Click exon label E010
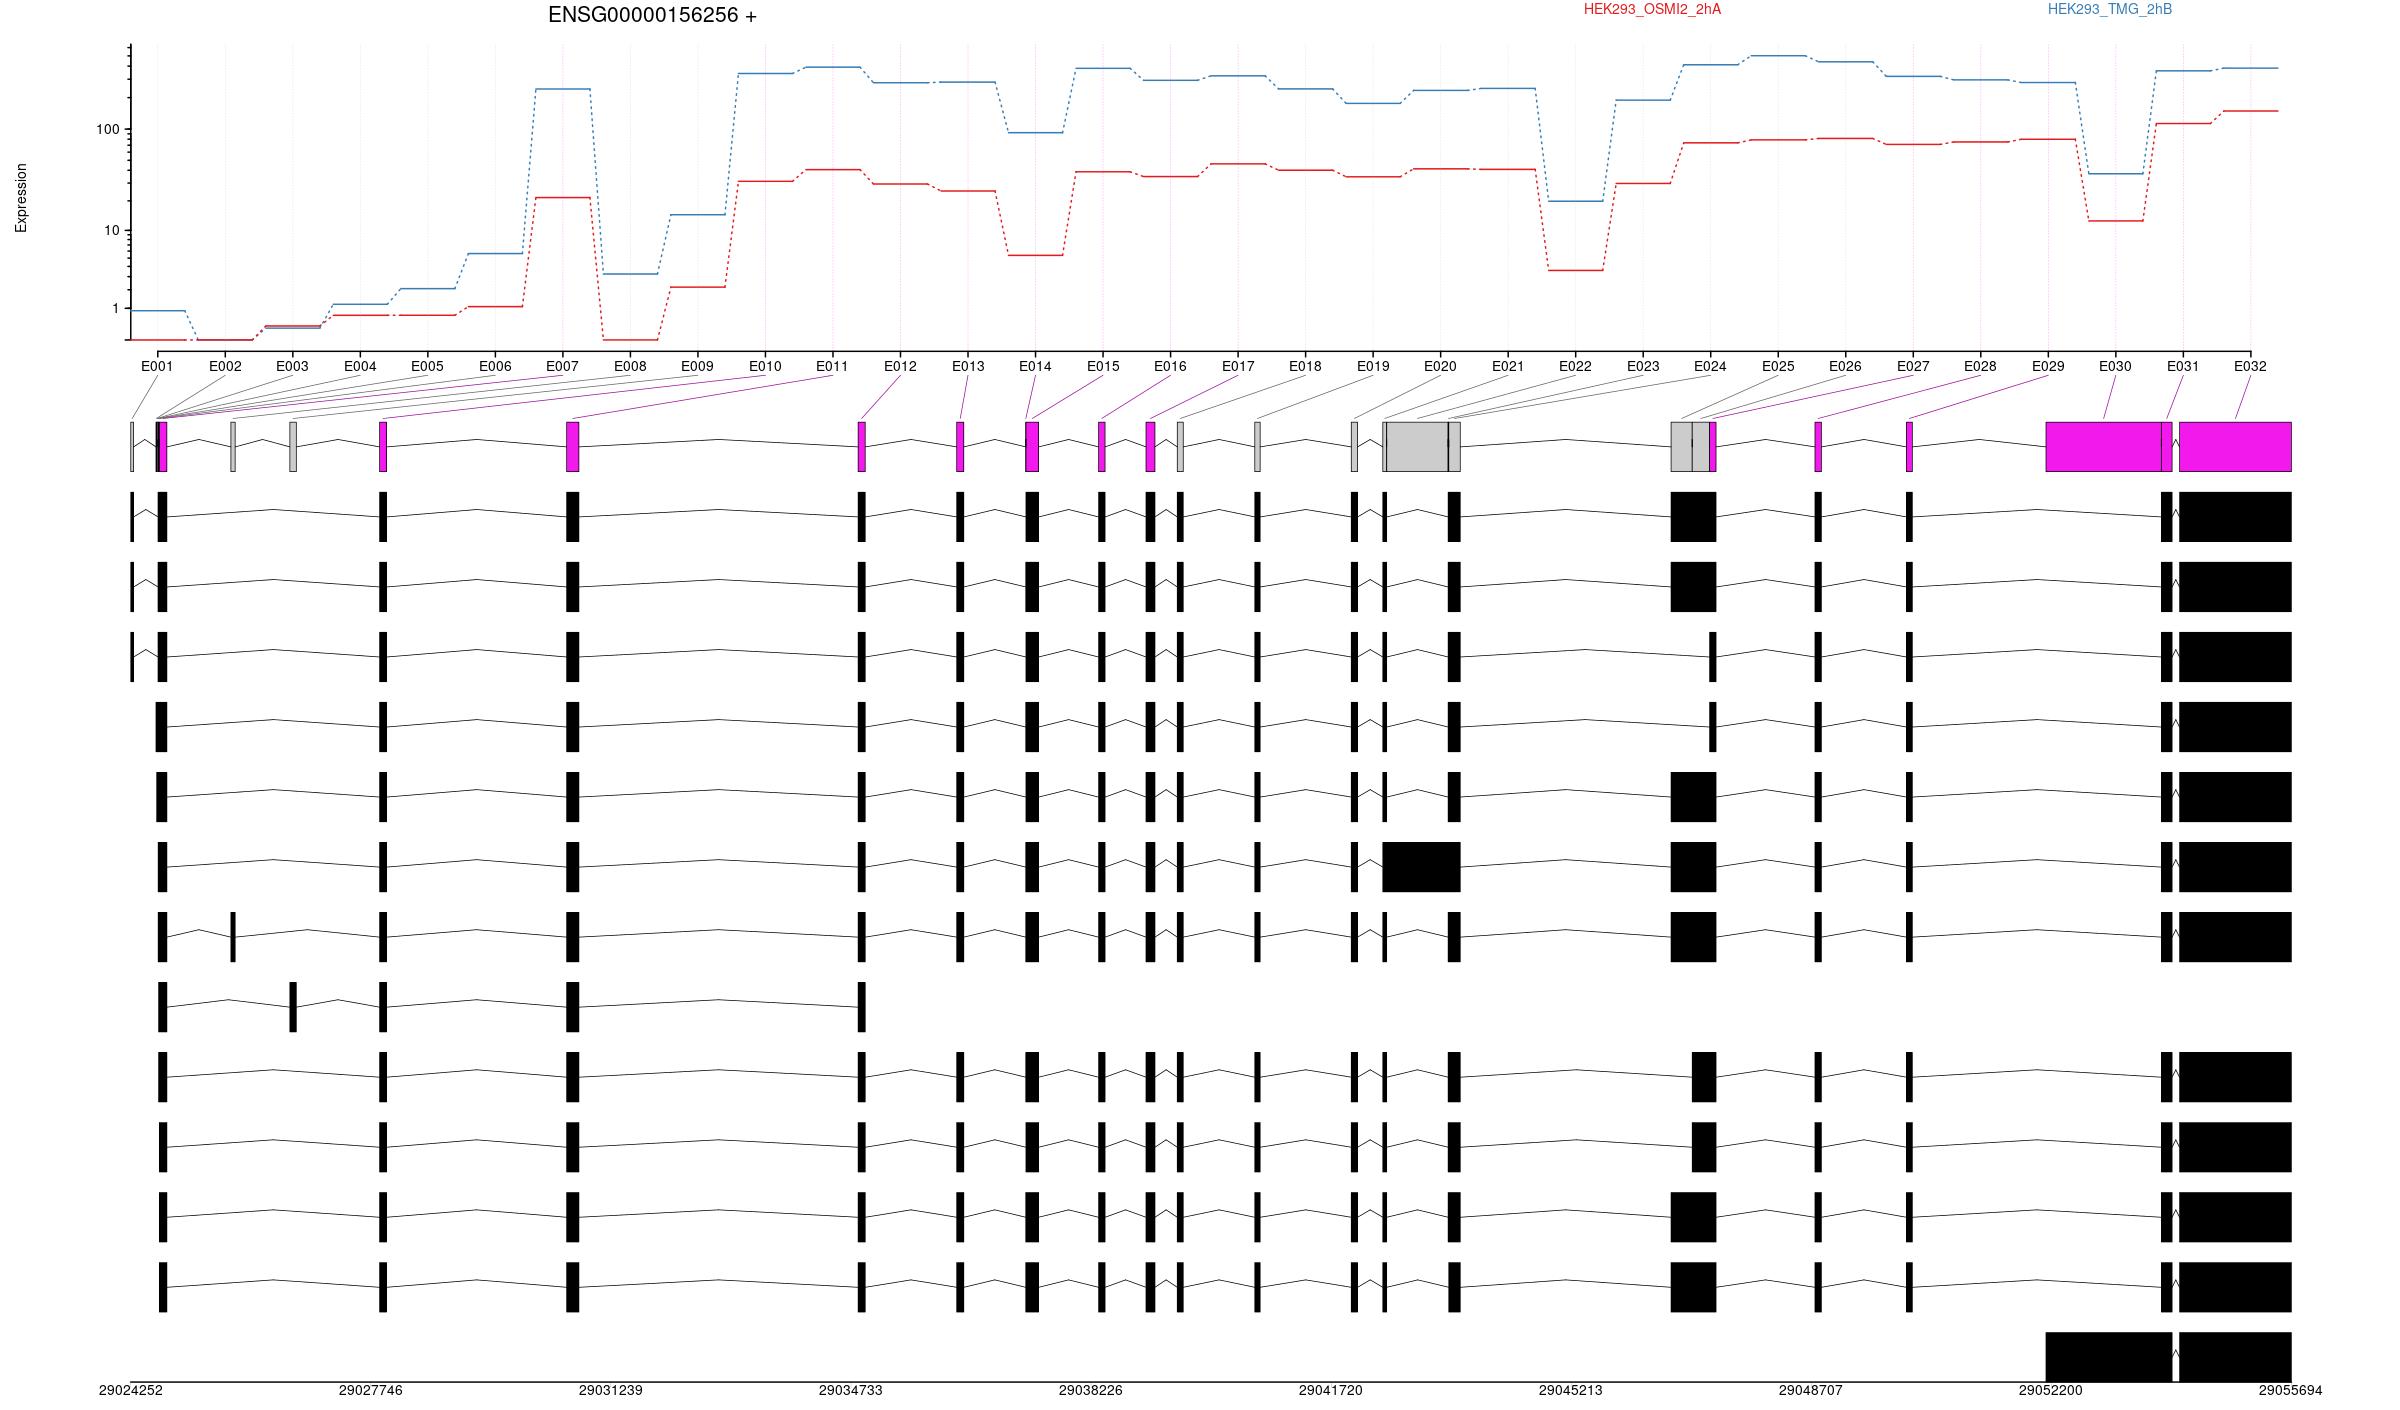This screenshot has width=2400, height=1410. point(765,366)
